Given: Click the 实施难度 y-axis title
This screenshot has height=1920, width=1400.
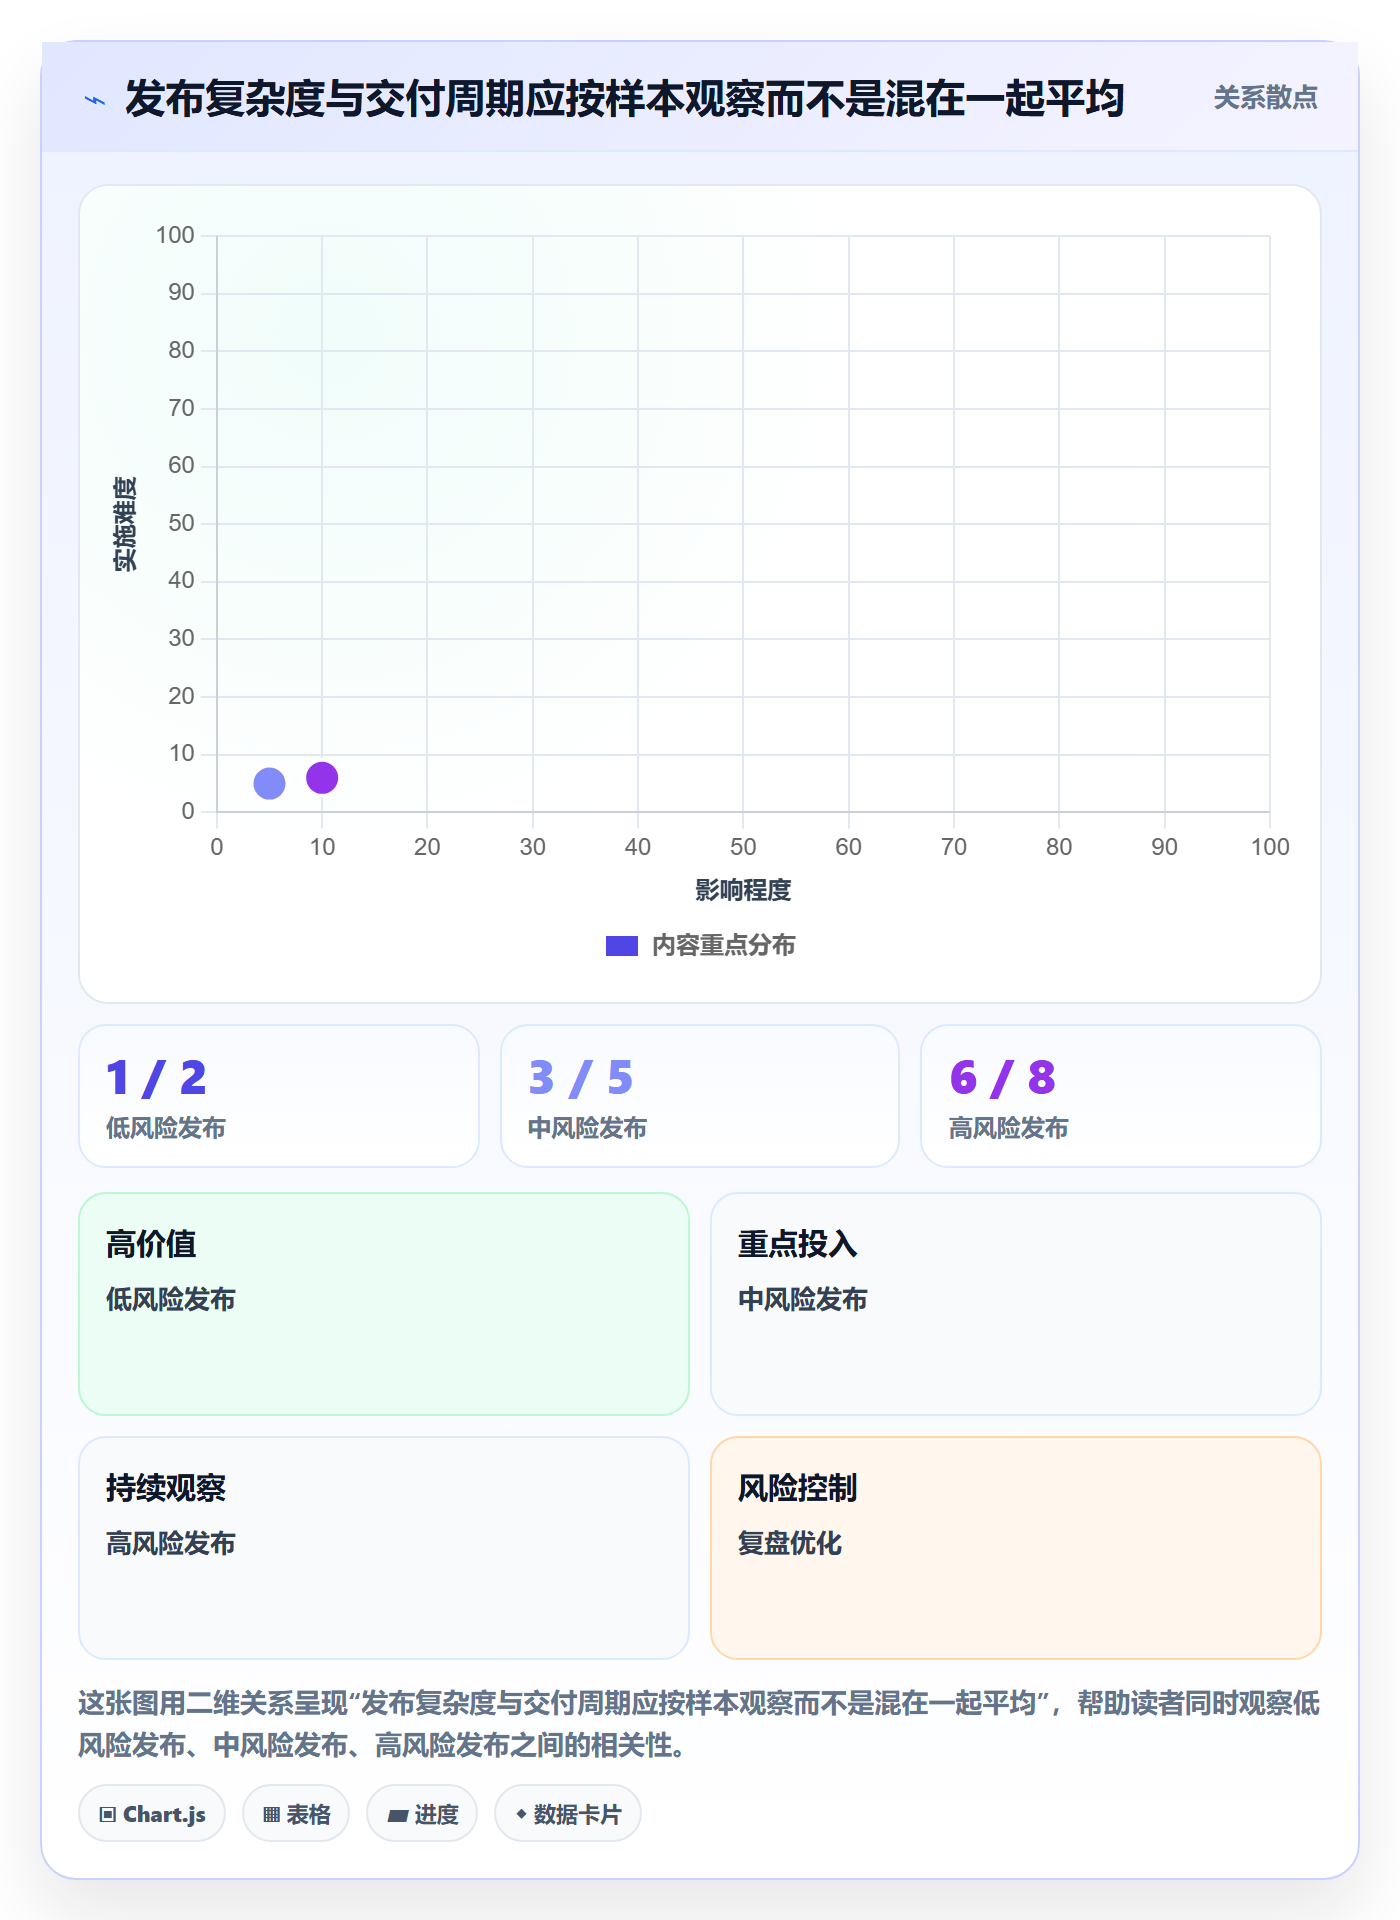Looking at the screenshot, I should 125,524.
